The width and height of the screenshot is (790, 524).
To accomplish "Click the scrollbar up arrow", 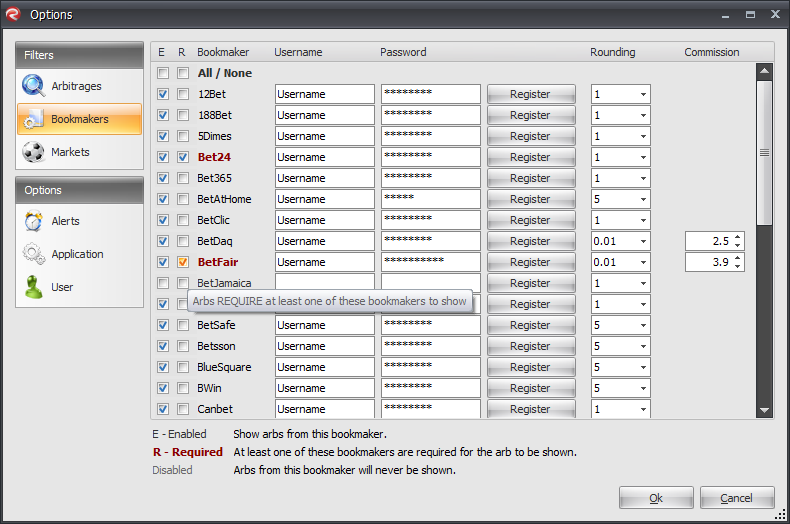I will [764, 71].
